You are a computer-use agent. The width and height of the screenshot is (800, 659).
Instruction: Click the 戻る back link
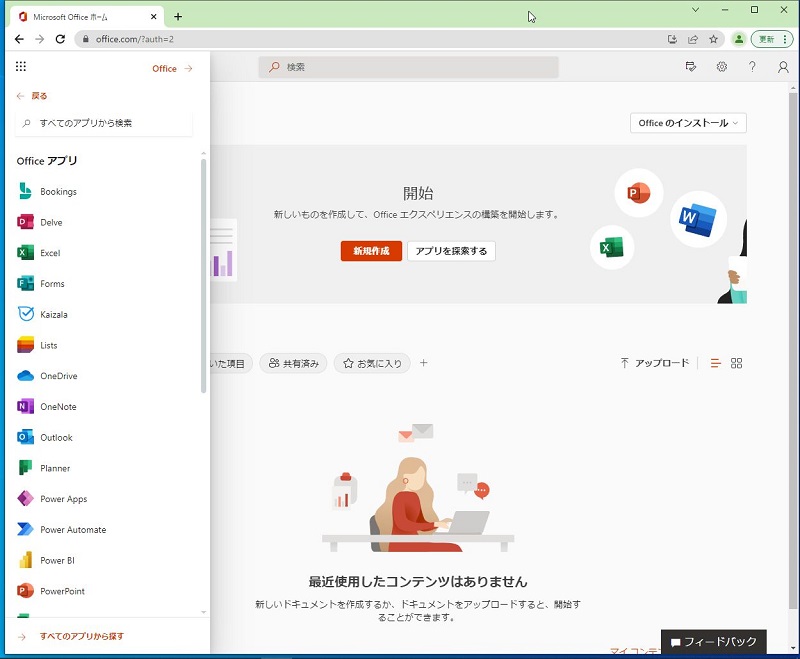coord(32,96)
